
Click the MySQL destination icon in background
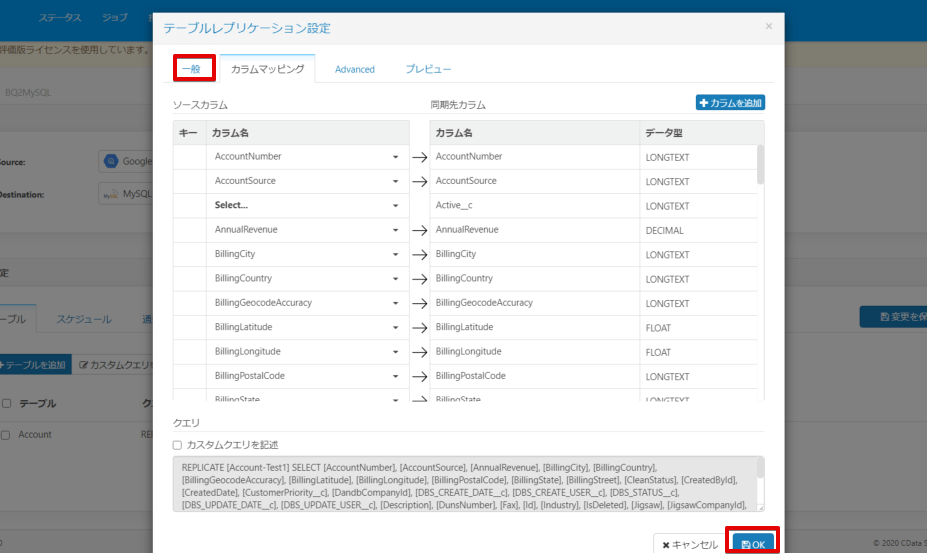[x=111, y=194]
